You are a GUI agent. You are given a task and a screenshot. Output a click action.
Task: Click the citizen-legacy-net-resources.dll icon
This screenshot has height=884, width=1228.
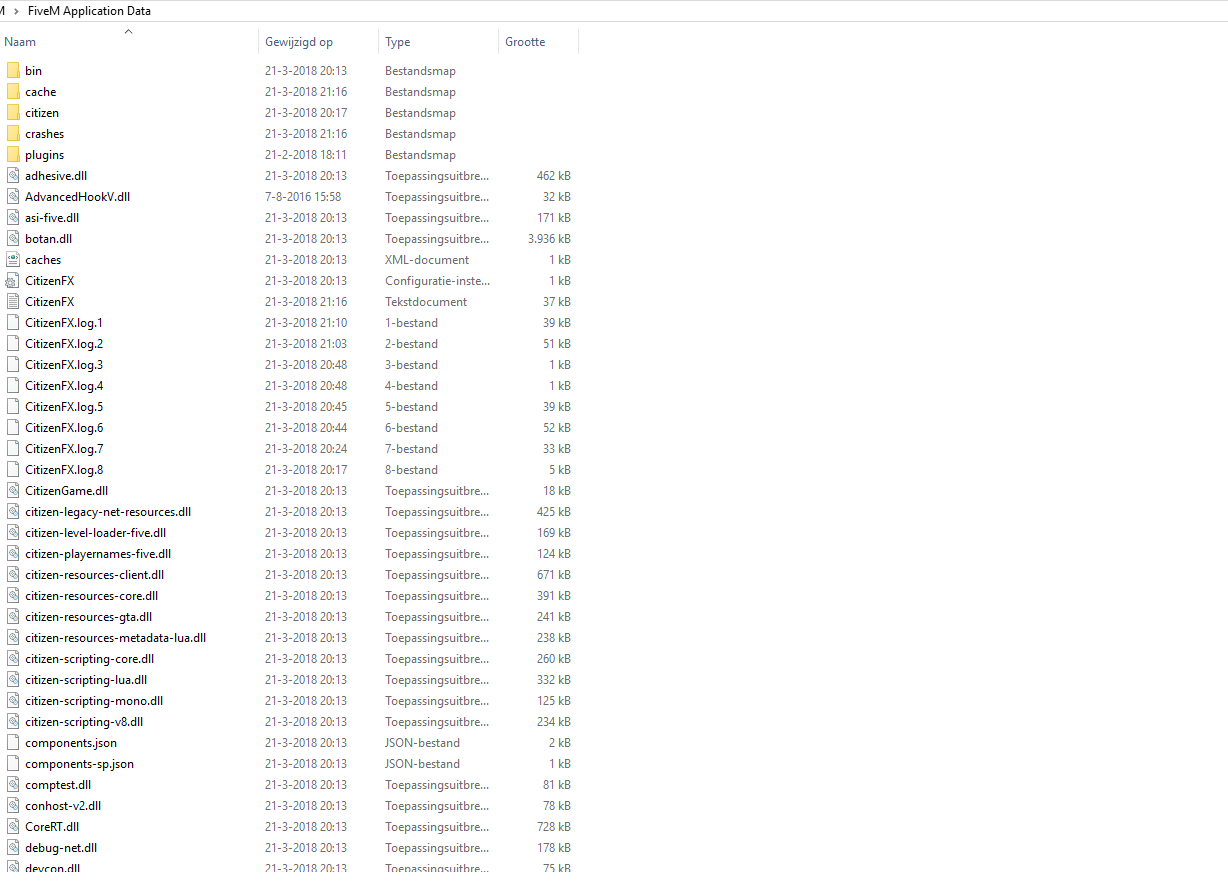tap(13, 511)
